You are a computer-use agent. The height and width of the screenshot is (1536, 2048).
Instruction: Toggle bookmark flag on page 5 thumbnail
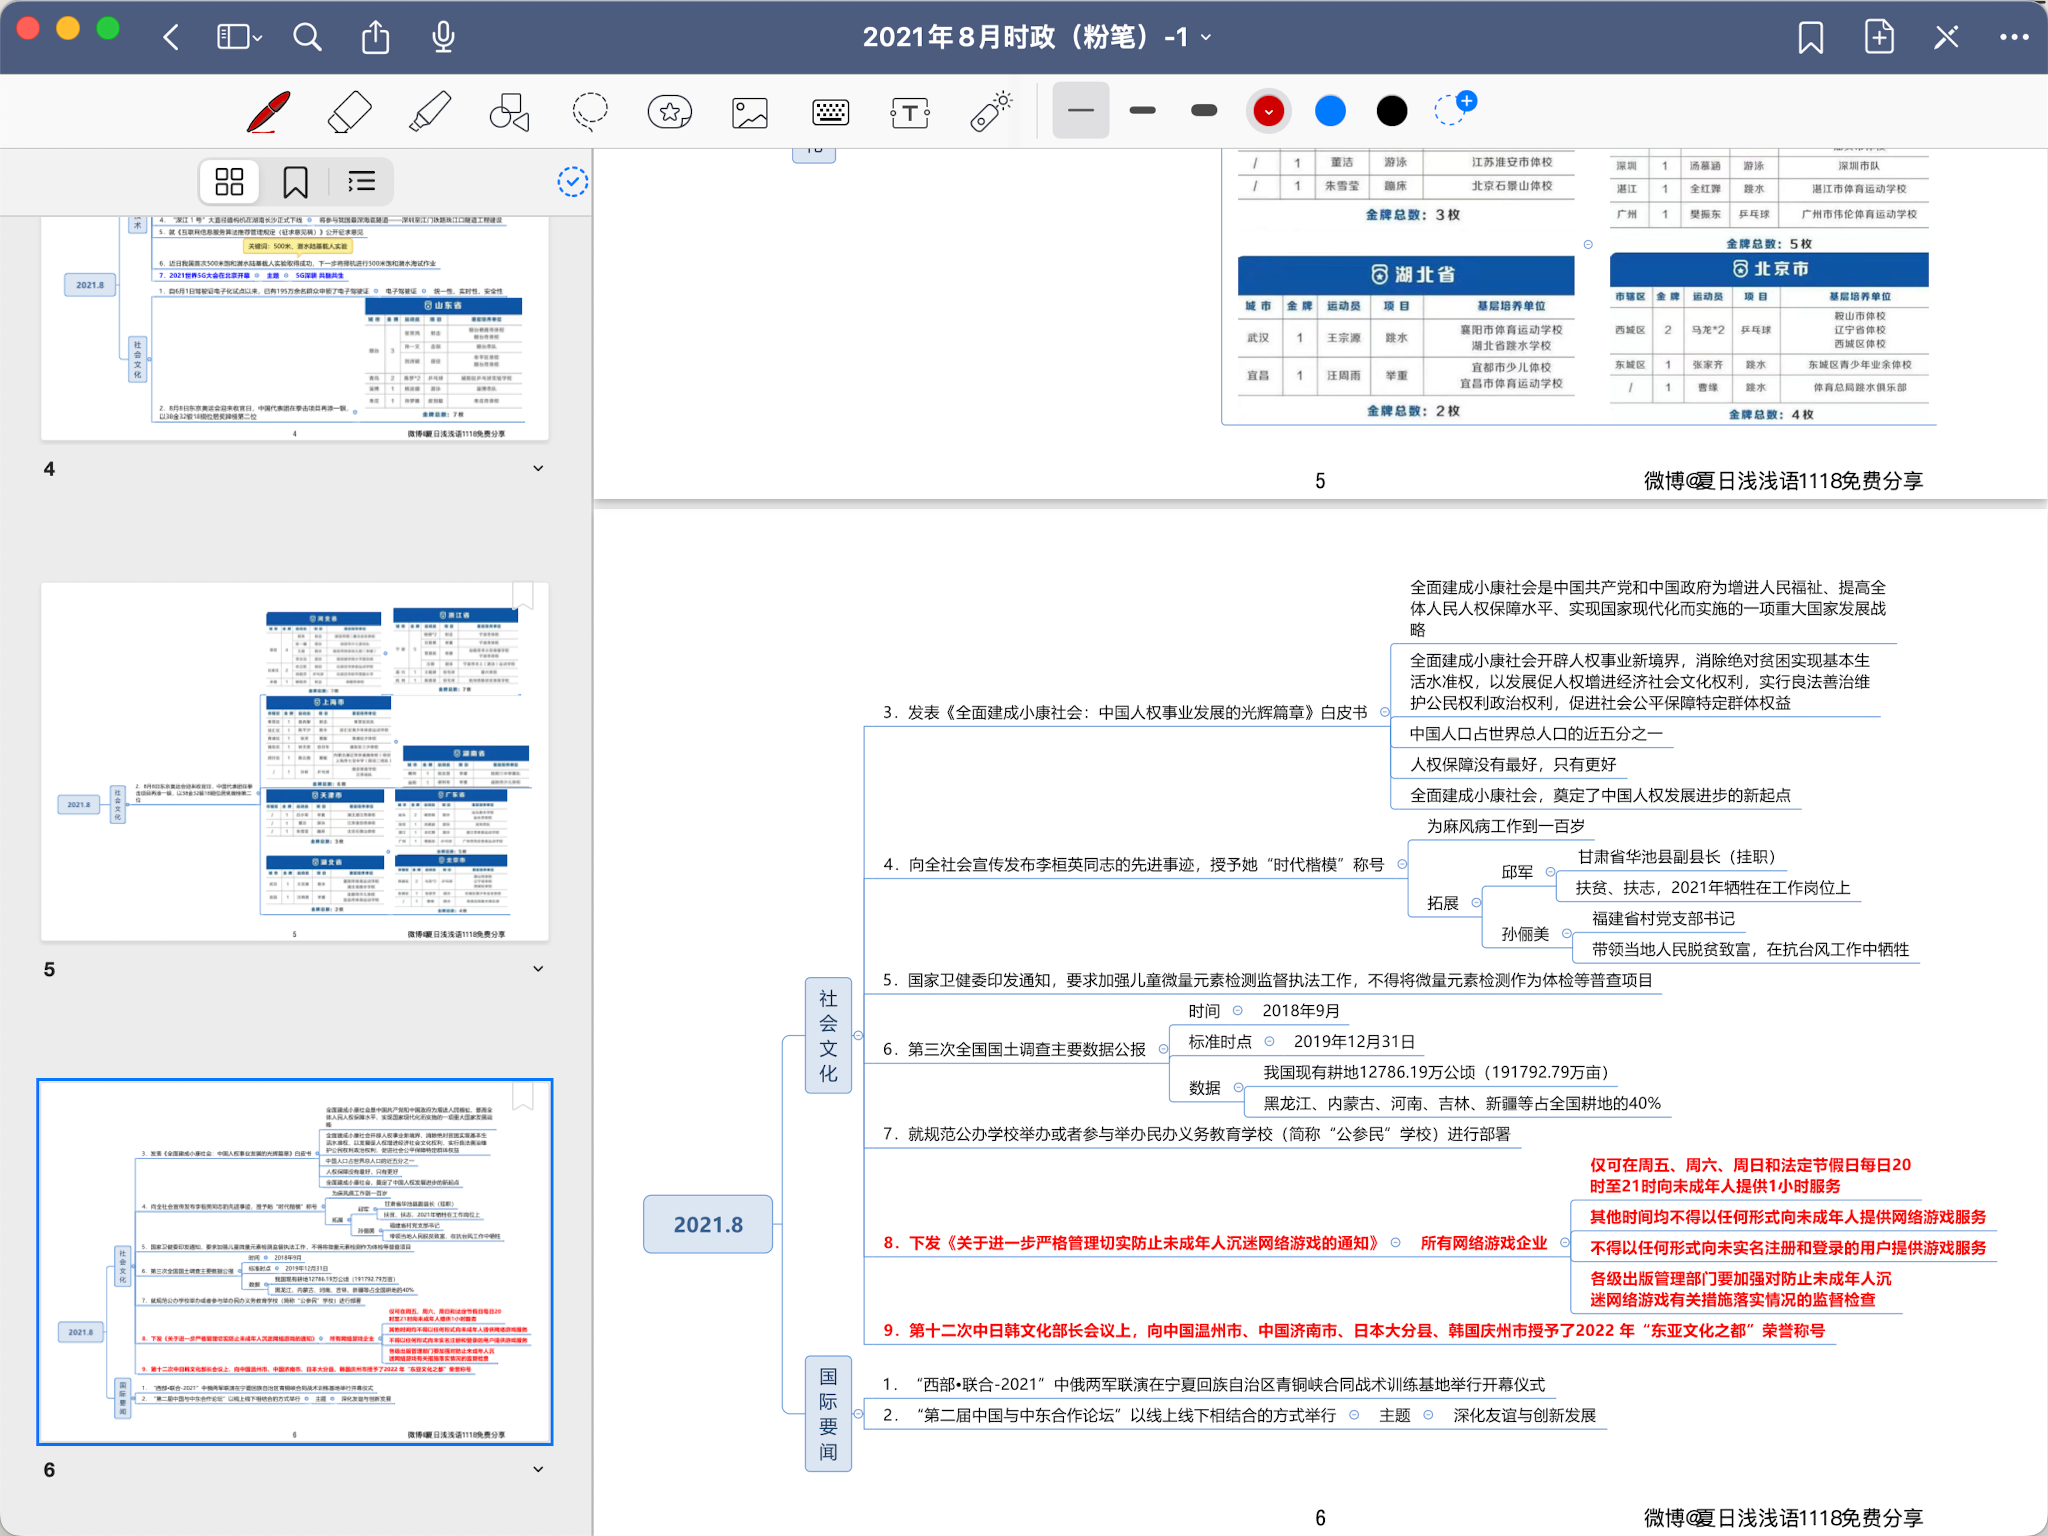[x=522, y=595]
